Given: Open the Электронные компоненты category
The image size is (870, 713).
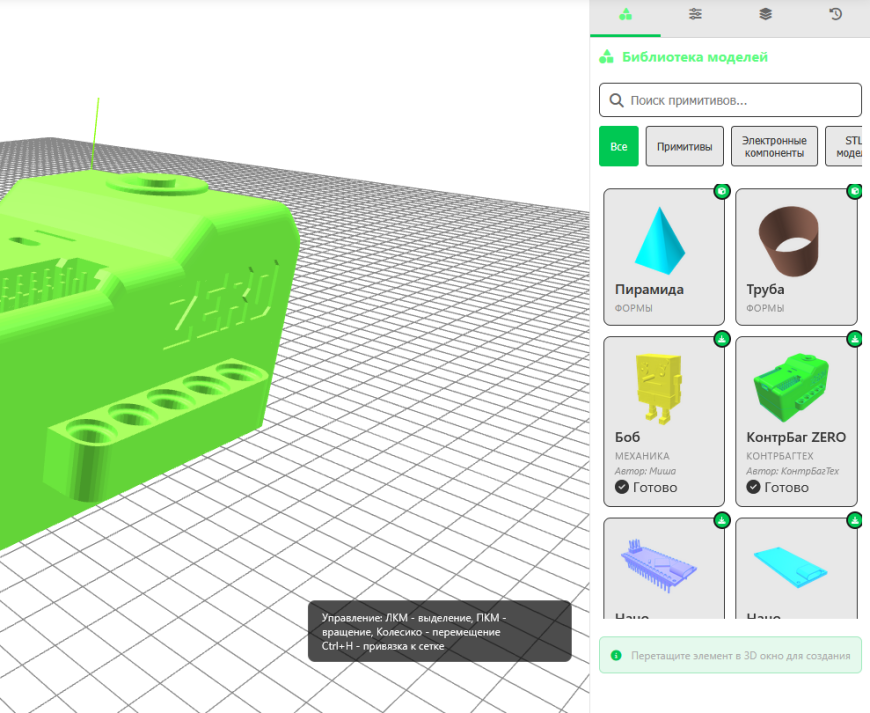Looking at the screenshot, I should pyautogui.click(x=774, y=145).
